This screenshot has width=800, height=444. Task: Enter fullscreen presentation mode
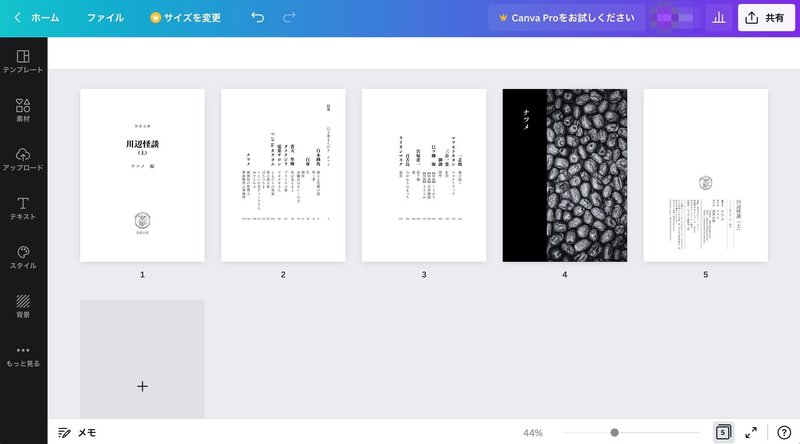pos(751,433)
